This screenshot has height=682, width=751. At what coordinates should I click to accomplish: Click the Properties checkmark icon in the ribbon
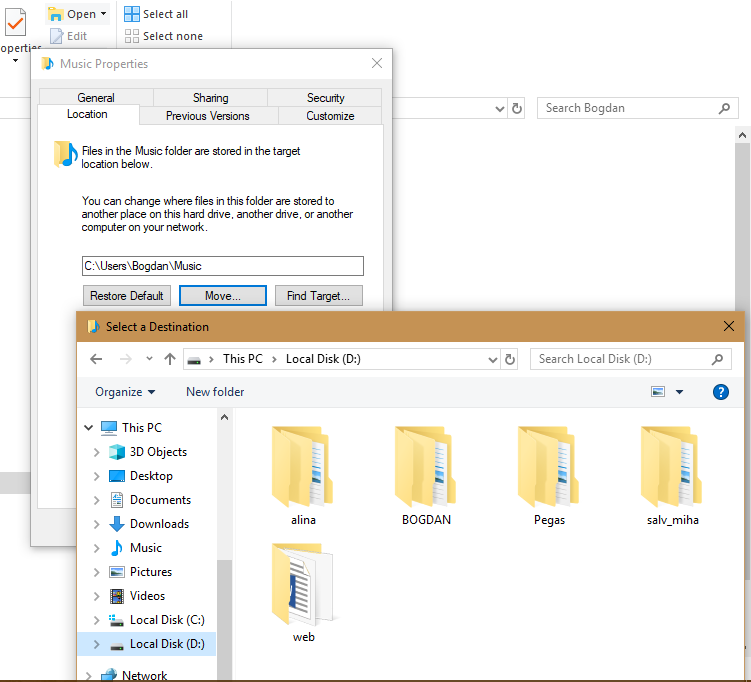click(x=15, y=22)
